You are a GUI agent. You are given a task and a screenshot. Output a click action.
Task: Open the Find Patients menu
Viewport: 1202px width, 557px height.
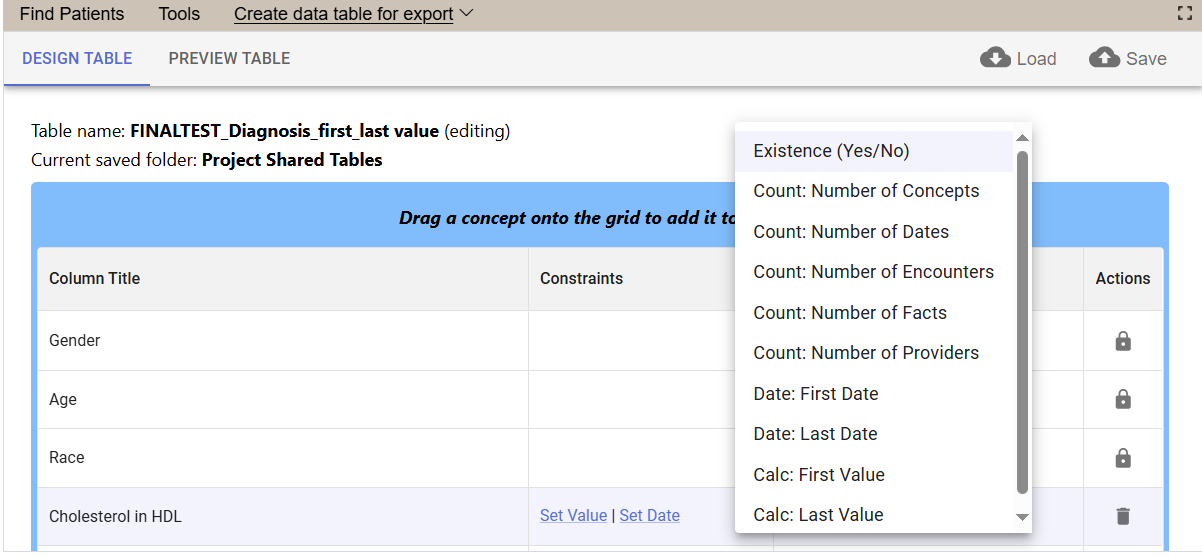[72, 14]
